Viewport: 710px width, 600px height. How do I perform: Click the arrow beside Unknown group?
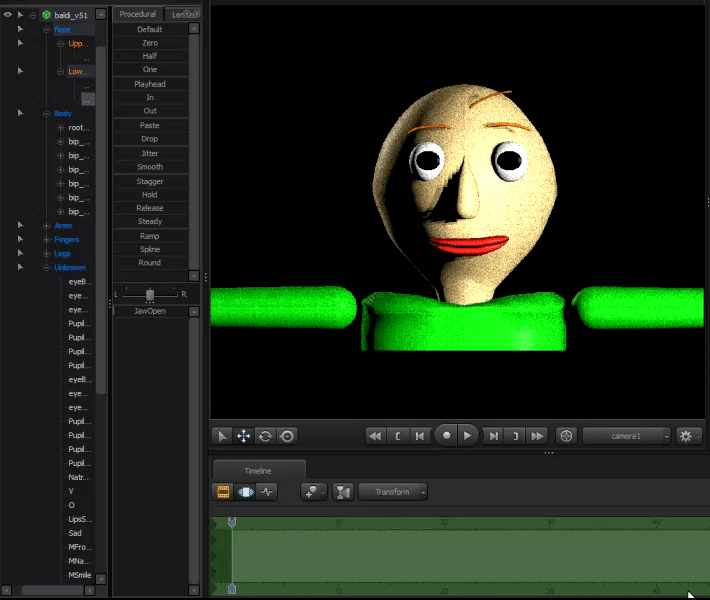[20, 267]
